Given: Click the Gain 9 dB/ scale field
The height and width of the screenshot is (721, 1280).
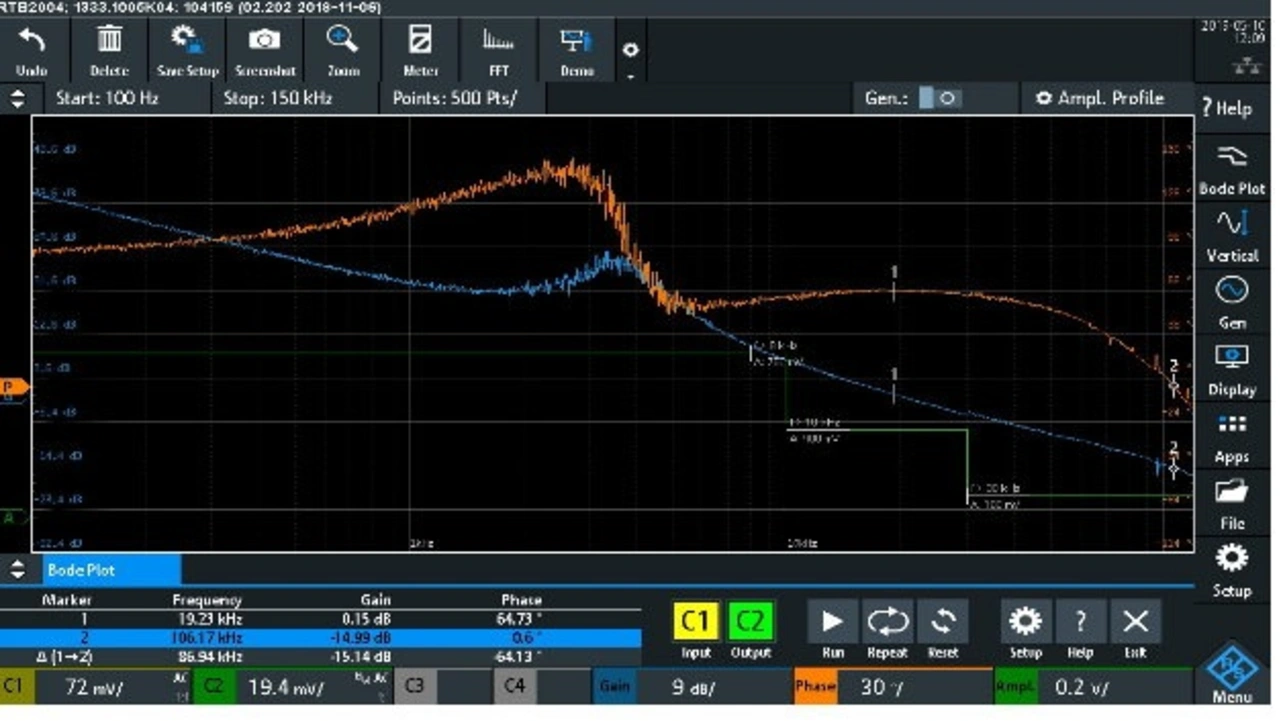Looking at the screenshot, I should (x=690, y=687).
